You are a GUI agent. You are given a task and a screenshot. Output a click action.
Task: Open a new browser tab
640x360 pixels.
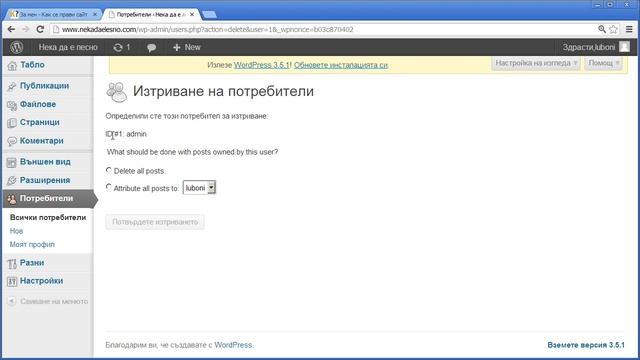(x=209, y=15)
